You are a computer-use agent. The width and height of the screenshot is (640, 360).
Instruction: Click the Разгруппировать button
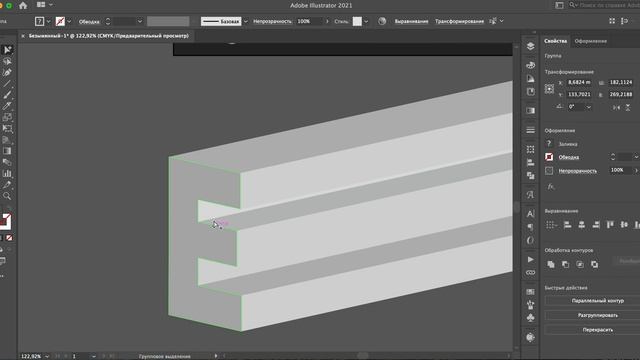pos(598,315)
